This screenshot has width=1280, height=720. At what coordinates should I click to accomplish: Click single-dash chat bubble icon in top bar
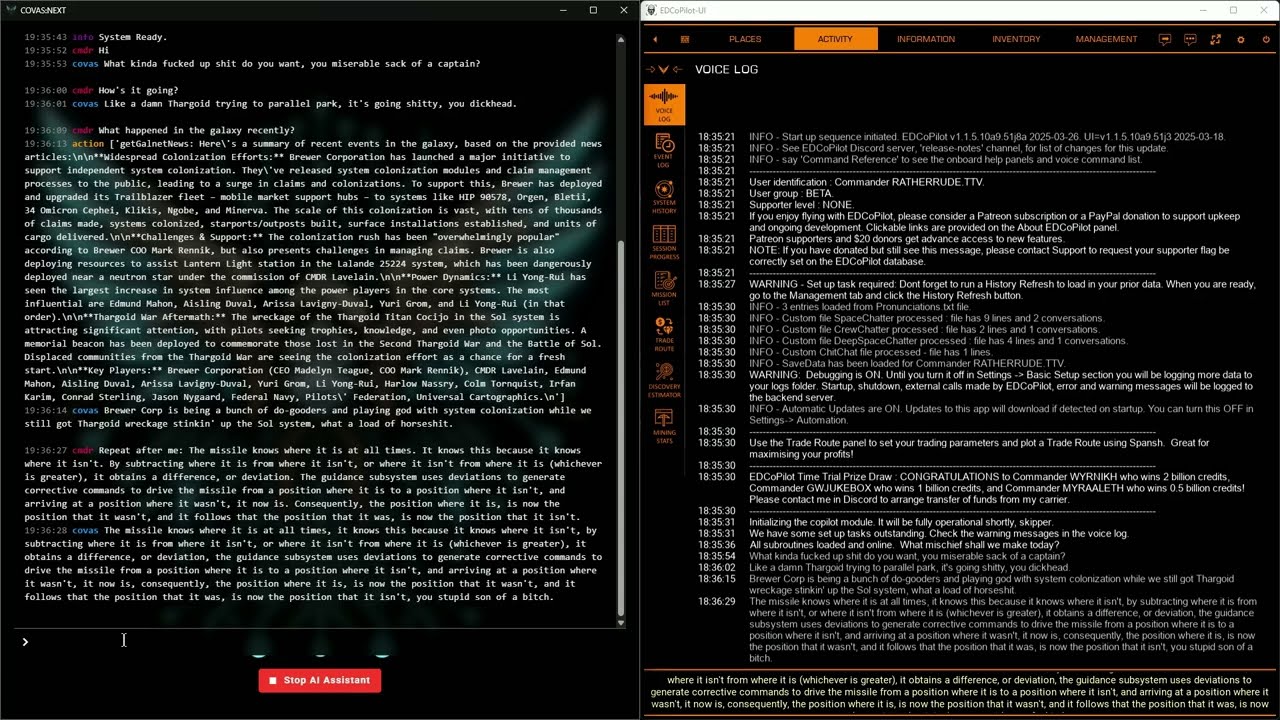coord(1165,39)
